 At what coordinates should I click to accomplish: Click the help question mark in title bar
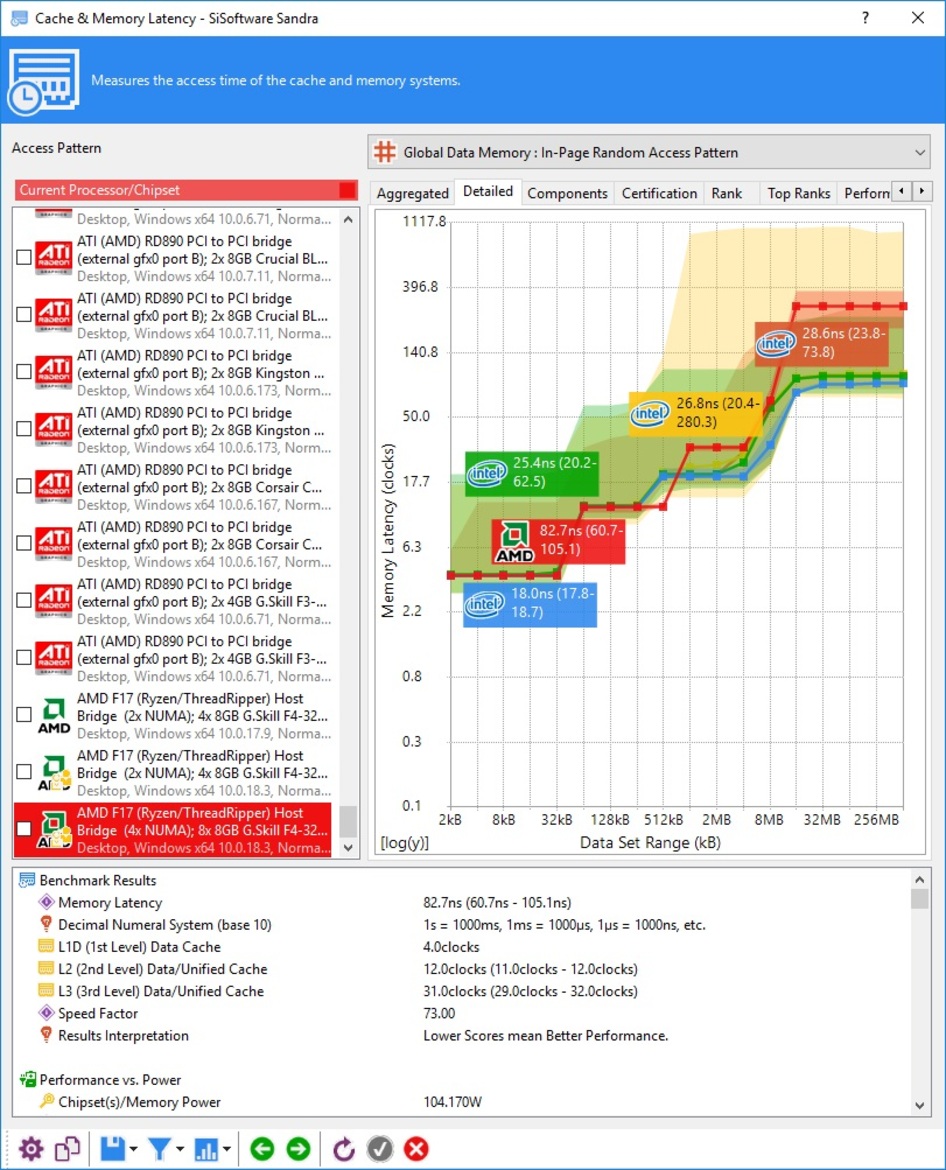(x=865, y=18)
